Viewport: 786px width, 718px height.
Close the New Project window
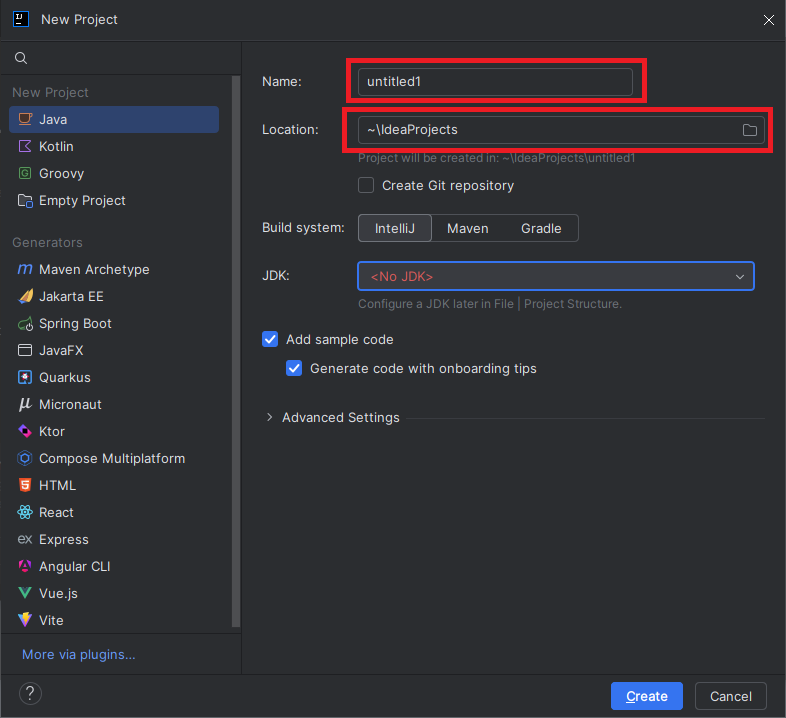point(768,20)
